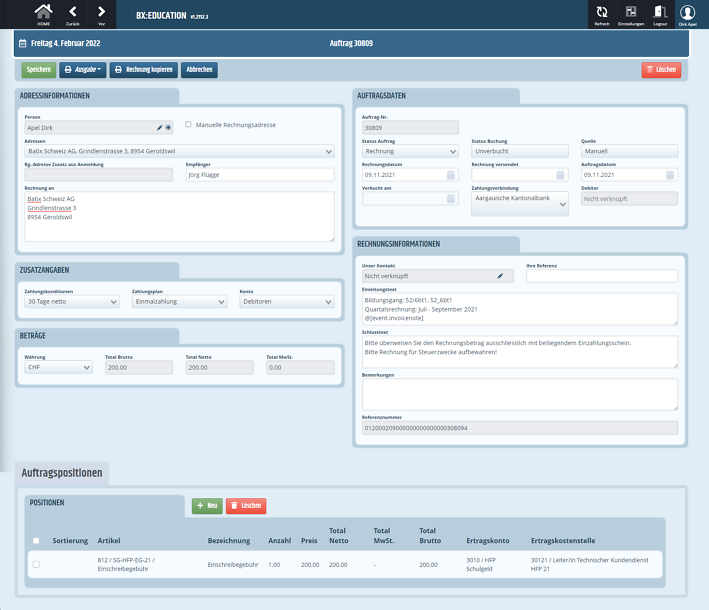This screenshot has width=709, height=610.
Task: Open the Status Auftrag dropdown
Action: (x=410, y=151)
